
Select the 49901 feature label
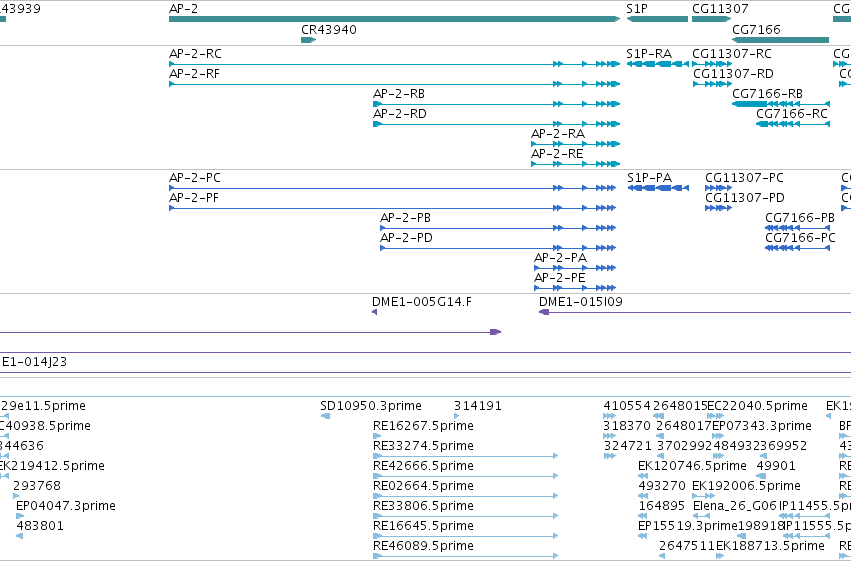(x=776, y=466)
